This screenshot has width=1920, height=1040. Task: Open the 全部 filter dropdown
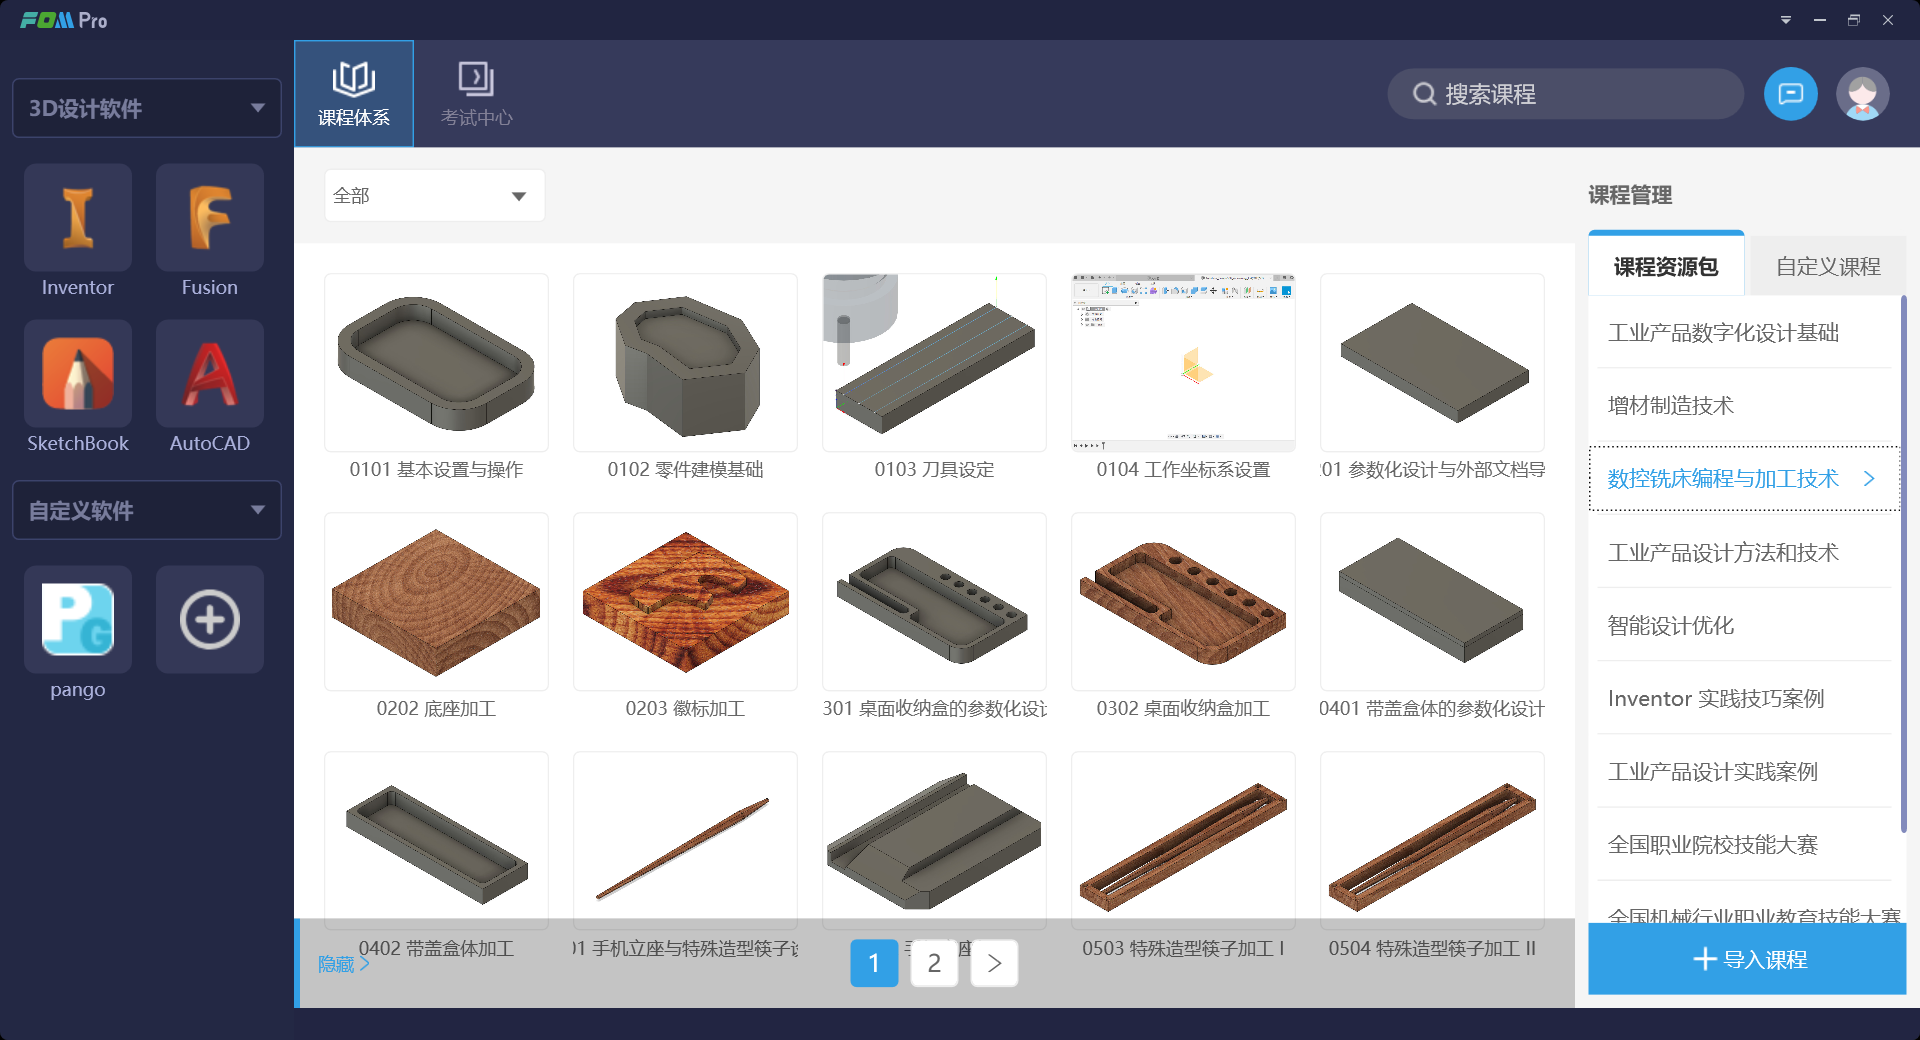pyautogui.click(x=434, y=195)
